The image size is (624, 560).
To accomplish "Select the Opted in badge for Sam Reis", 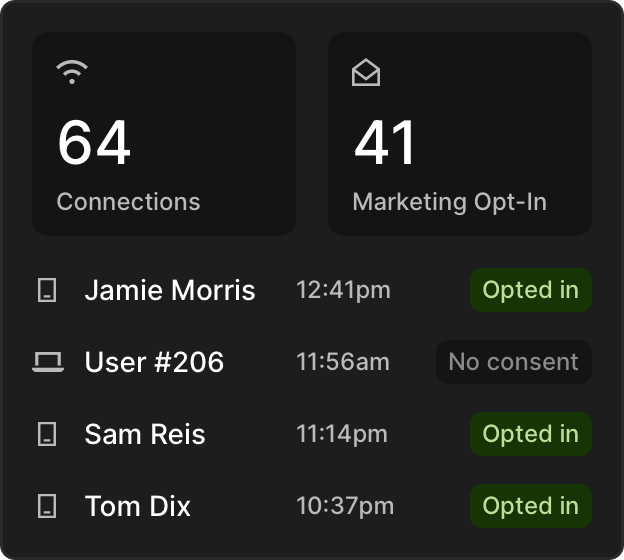I will [531, 434].
